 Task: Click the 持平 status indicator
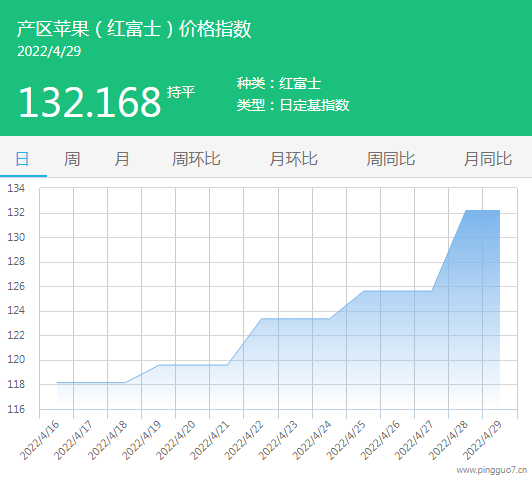[181, 92]
